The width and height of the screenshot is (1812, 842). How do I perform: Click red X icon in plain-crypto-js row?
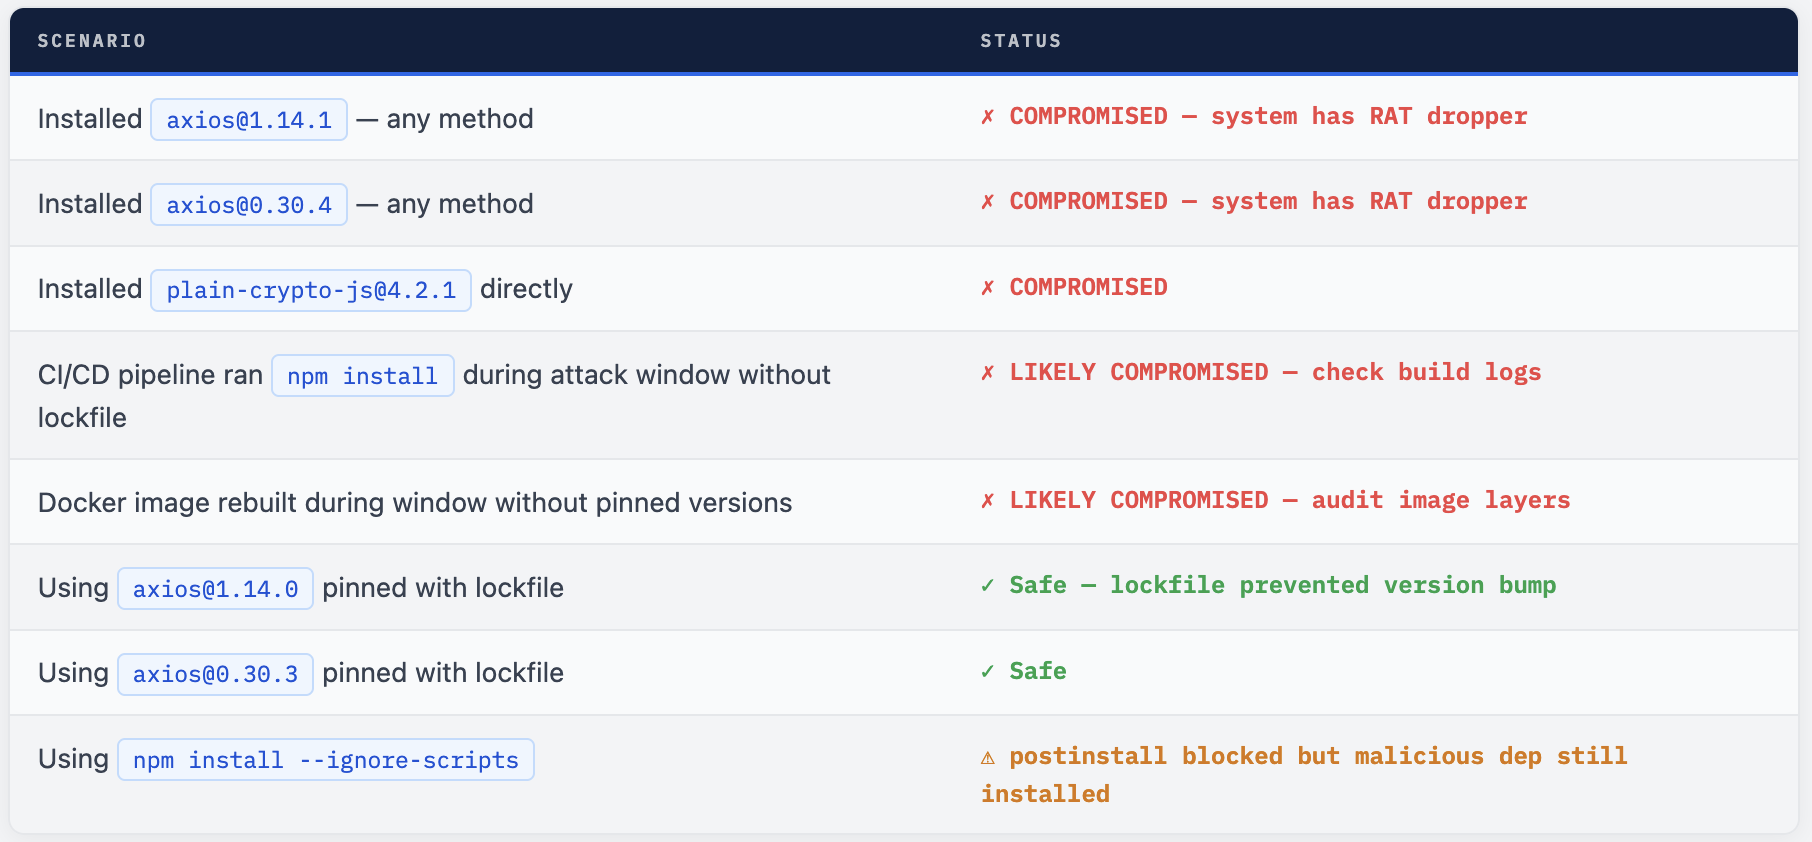(x=988, y=288)
